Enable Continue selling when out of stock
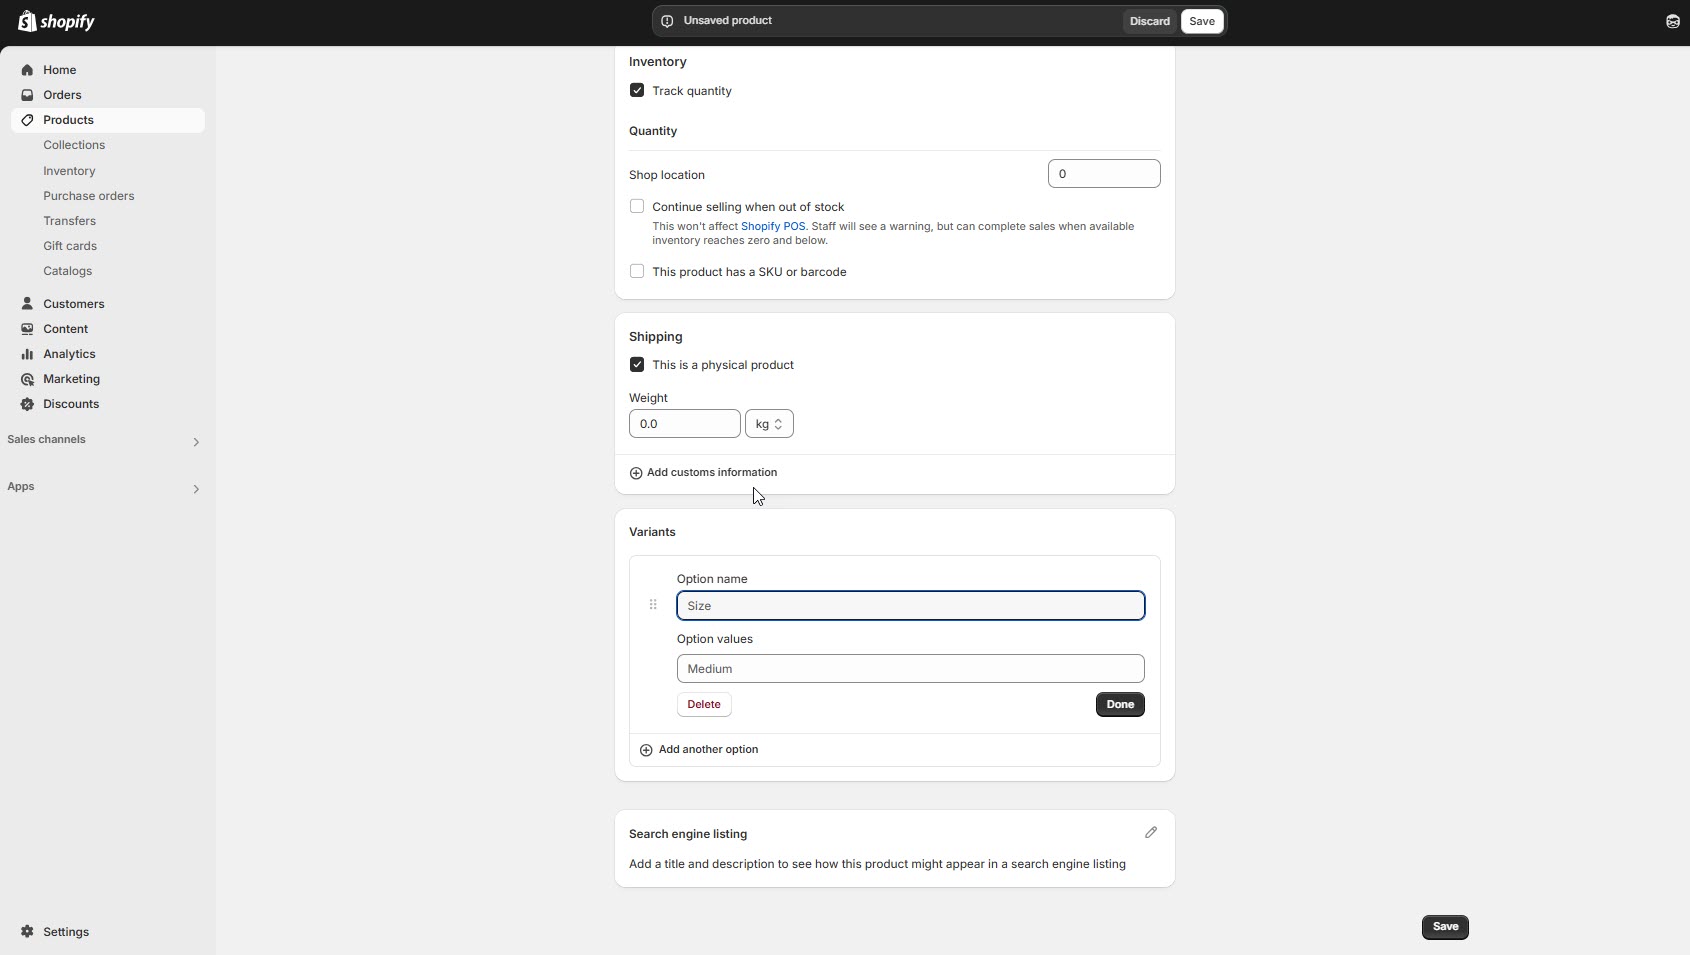The width and height of the screenshot is (1690, 955). pyautogui.click(x=637, y=207)
